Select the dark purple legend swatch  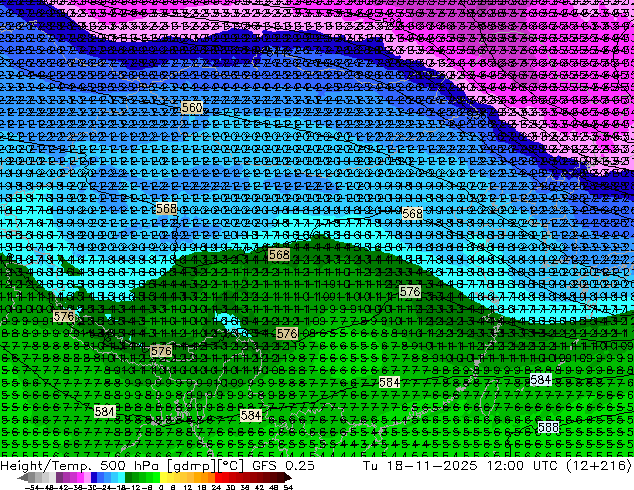click(59, 477)
